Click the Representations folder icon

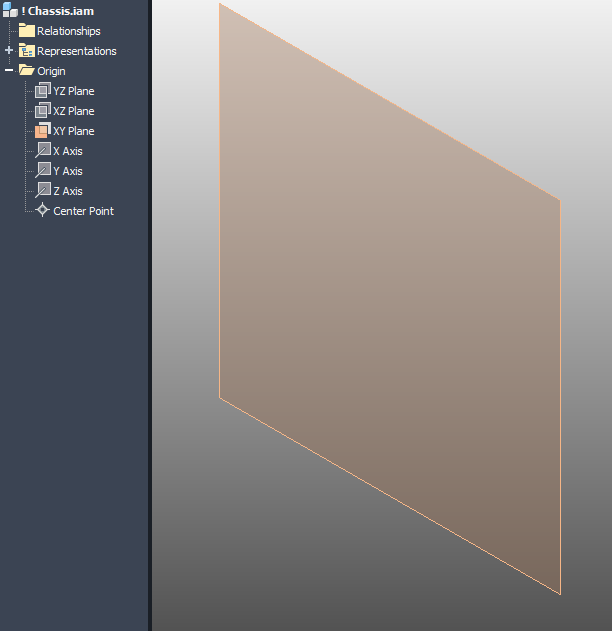point(27,51)
